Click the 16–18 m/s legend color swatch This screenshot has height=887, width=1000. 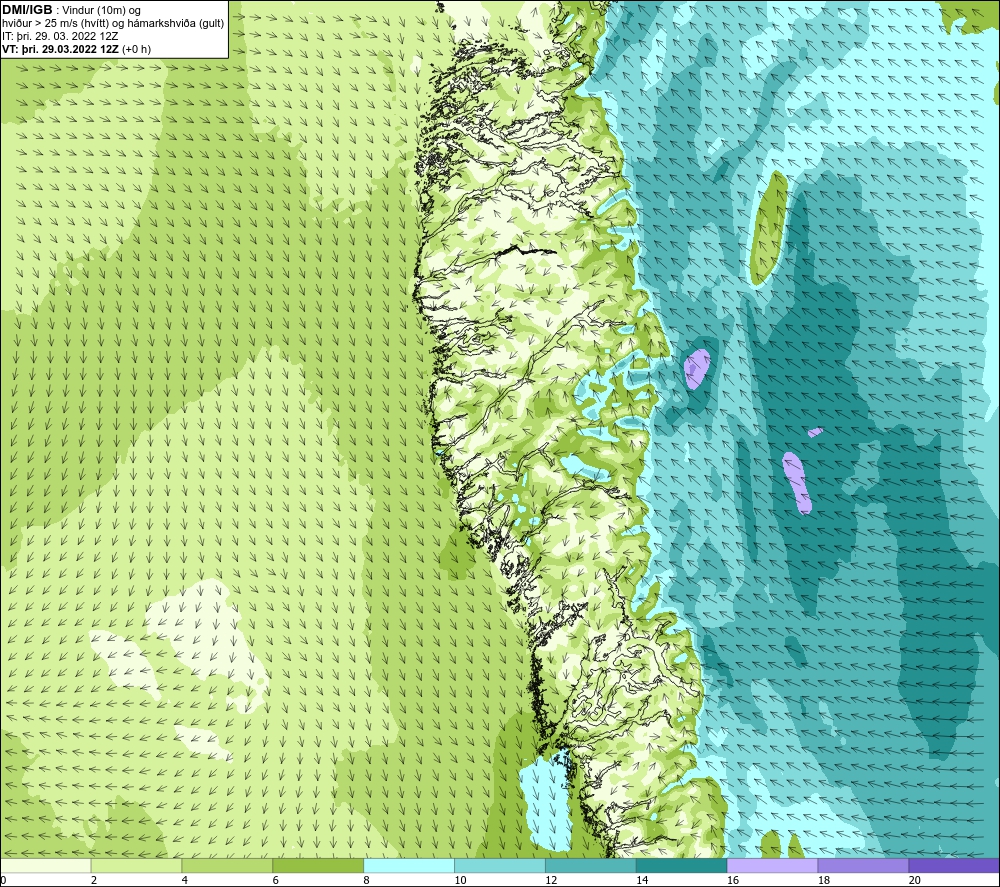tap(772, 865)
